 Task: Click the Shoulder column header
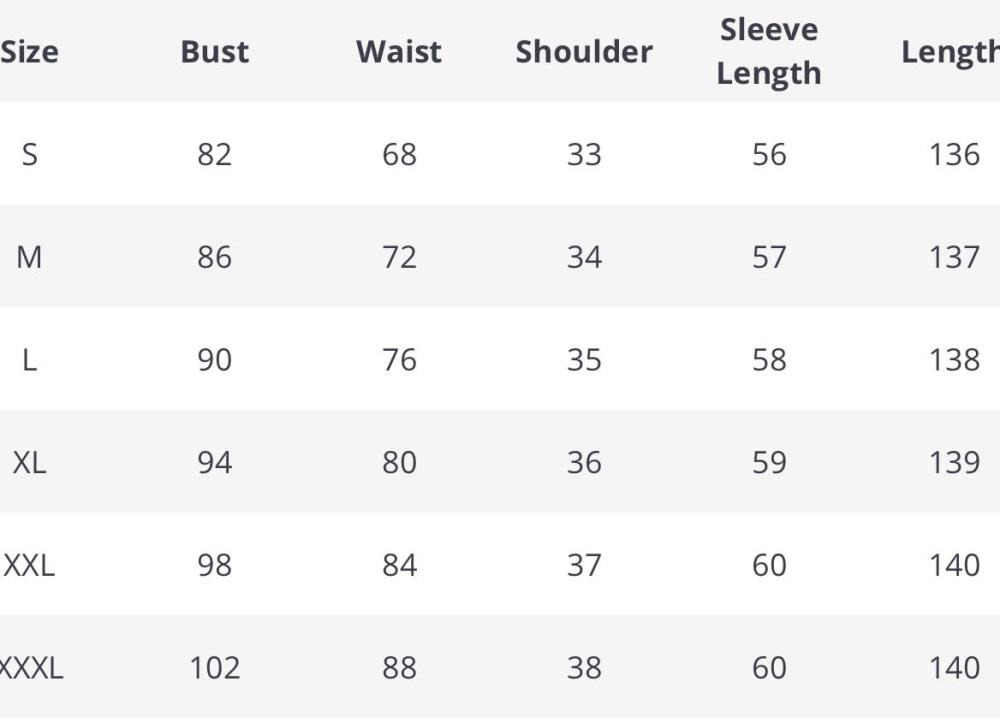584,52
